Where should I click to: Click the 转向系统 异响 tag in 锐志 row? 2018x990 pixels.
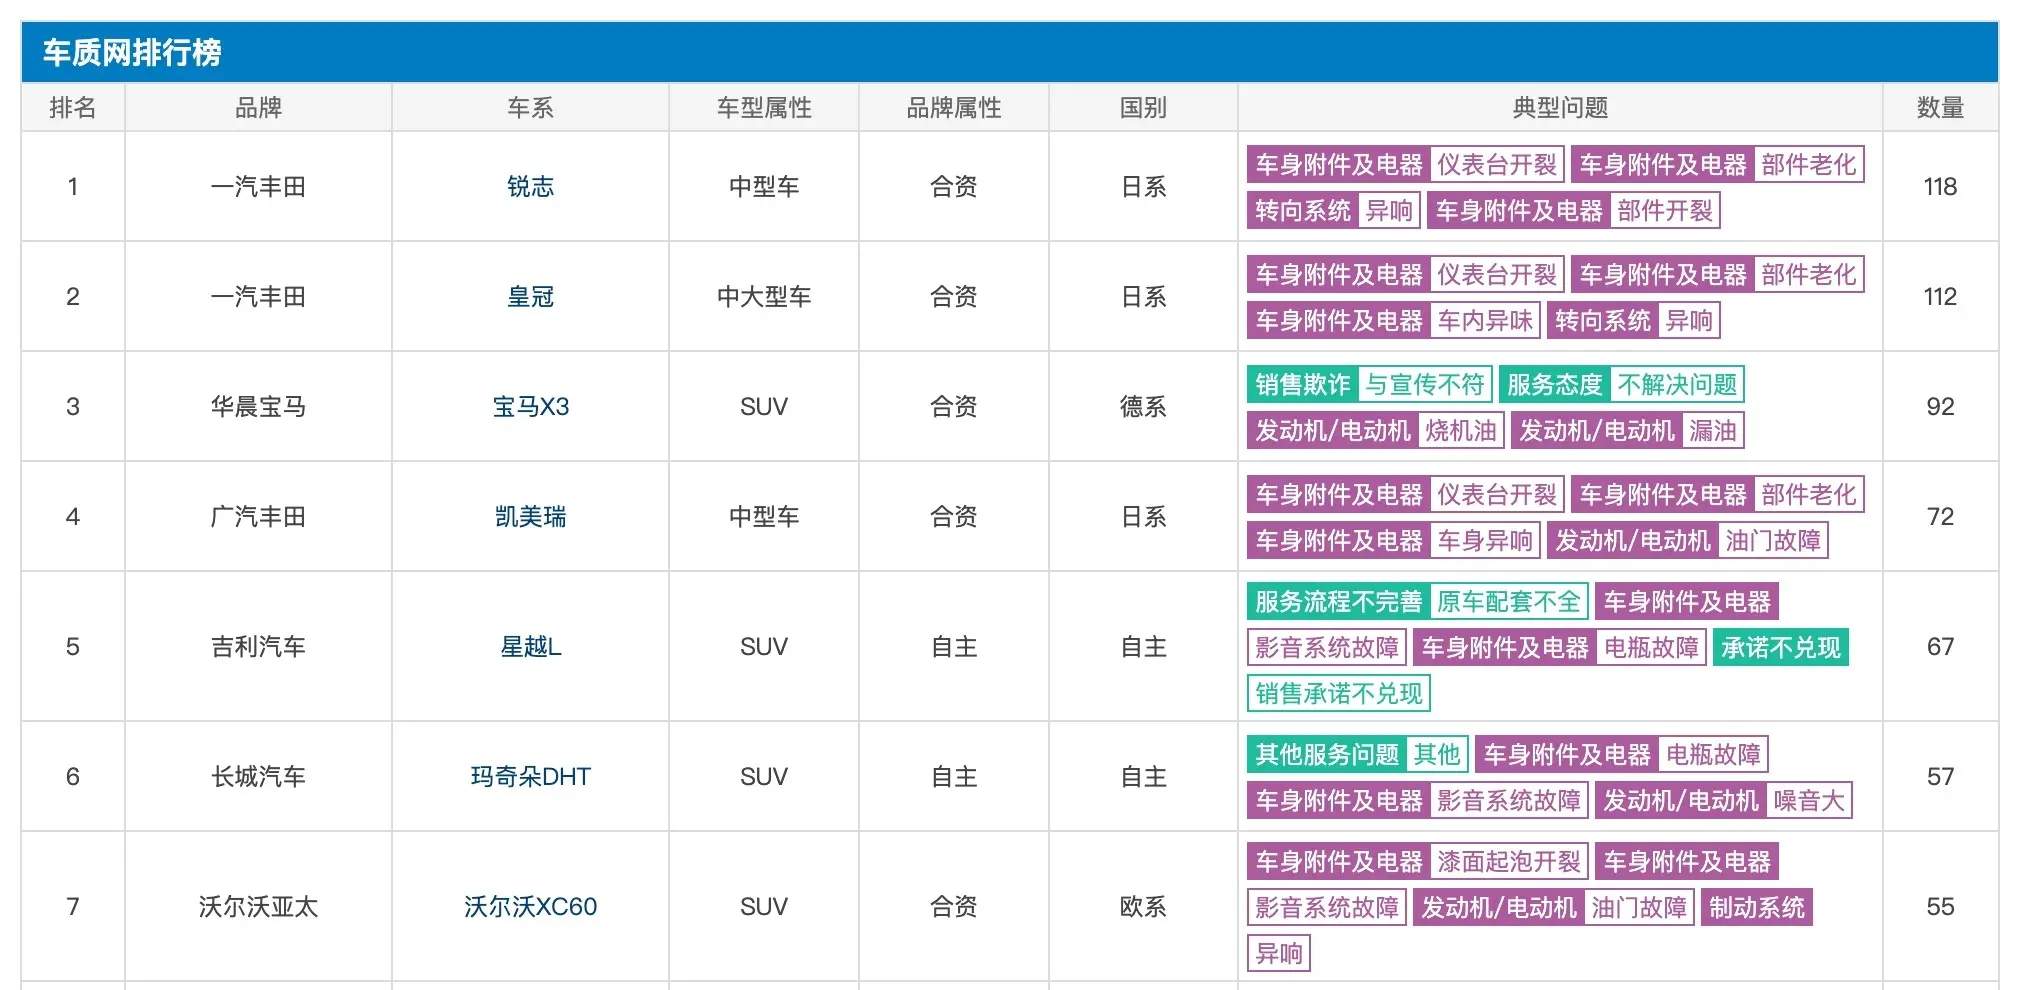1333,211
